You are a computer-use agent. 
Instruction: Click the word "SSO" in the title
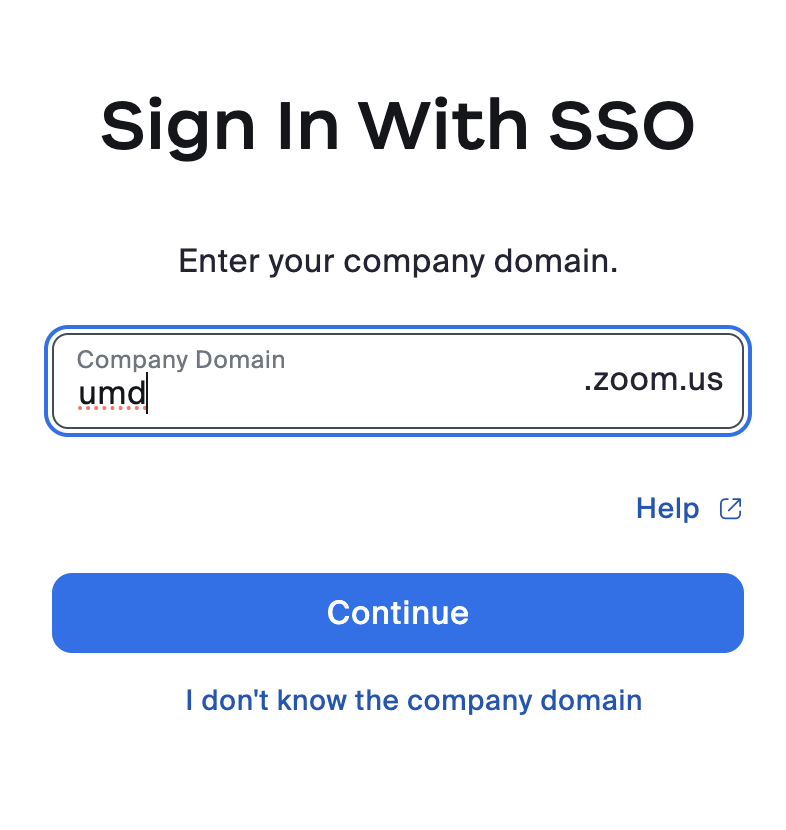pos(621,125)
